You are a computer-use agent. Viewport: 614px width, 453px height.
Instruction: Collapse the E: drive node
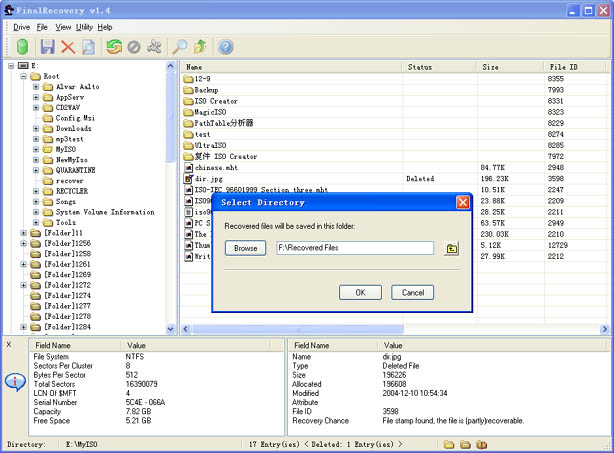(11, 66)
